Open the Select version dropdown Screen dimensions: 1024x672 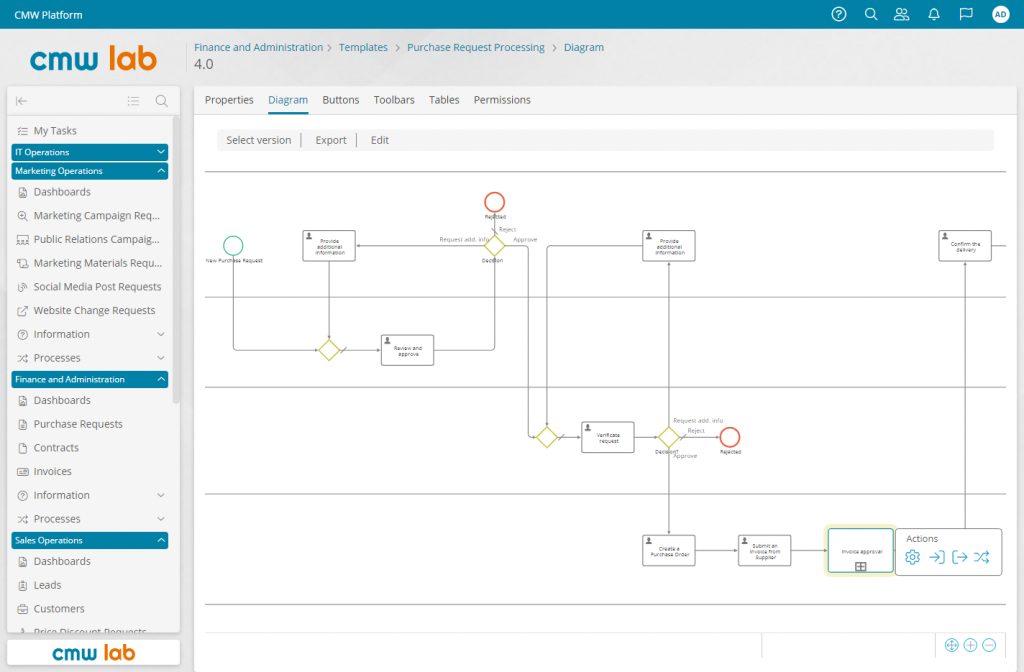click(258, 139)
